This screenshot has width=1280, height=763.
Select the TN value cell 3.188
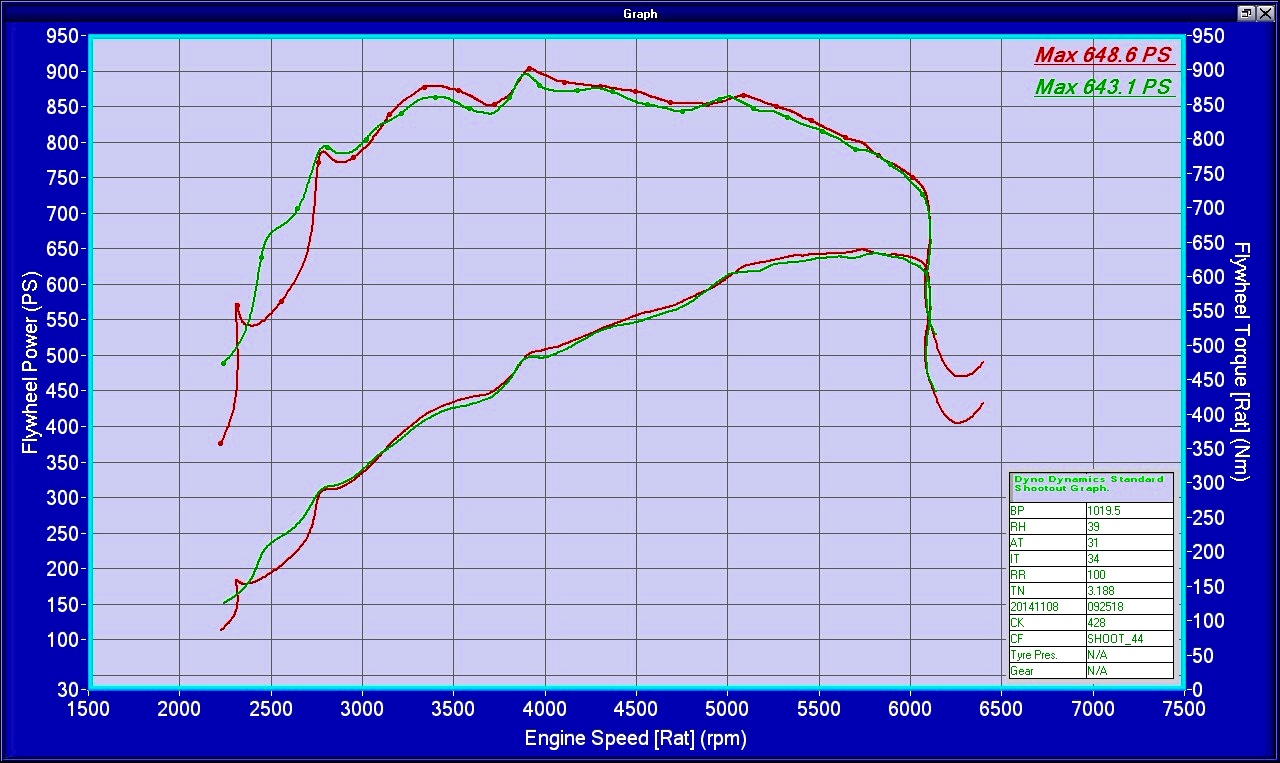pos(1128,591)
